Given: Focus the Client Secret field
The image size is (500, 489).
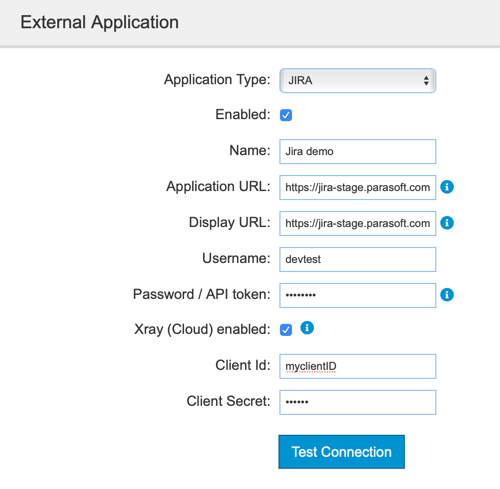Looking at the screenshot, I should pyautogui.click(x=358, y=402).
